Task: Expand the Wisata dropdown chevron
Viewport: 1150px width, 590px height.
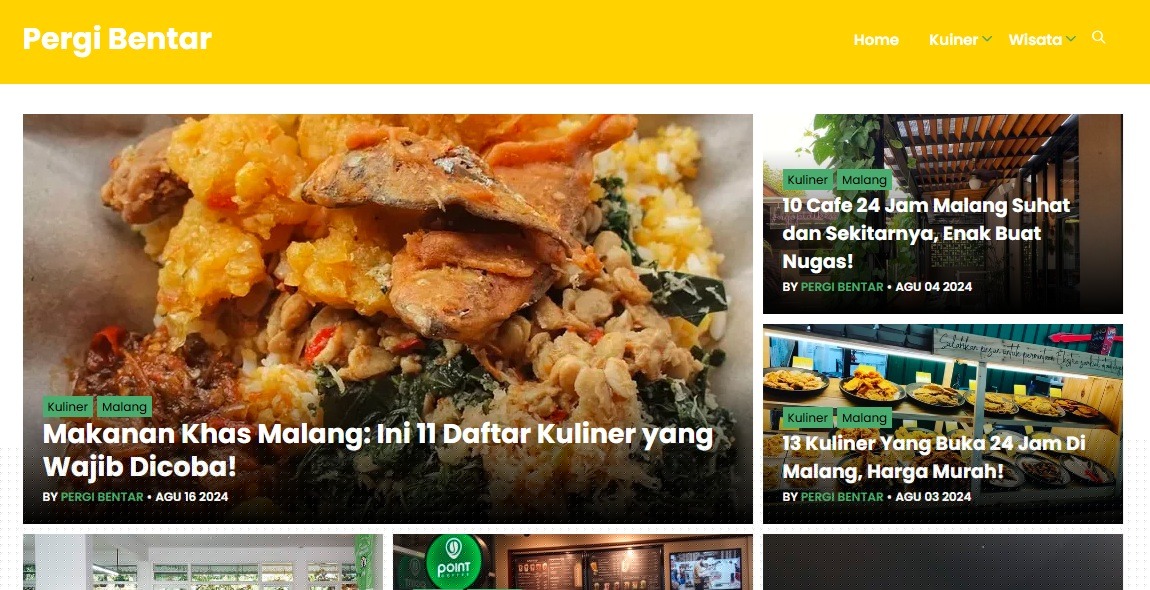Action: coord(1071,39)
